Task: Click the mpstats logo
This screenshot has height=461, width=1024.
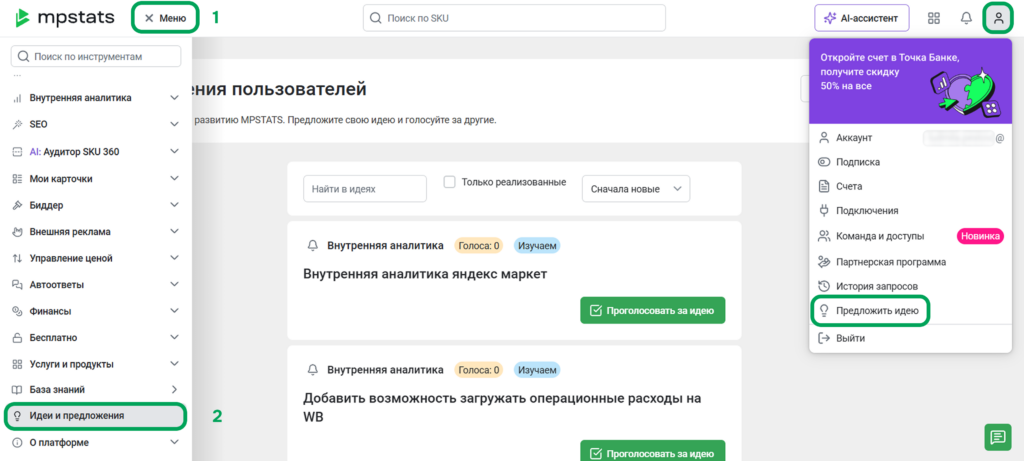Action: point(65,18)
